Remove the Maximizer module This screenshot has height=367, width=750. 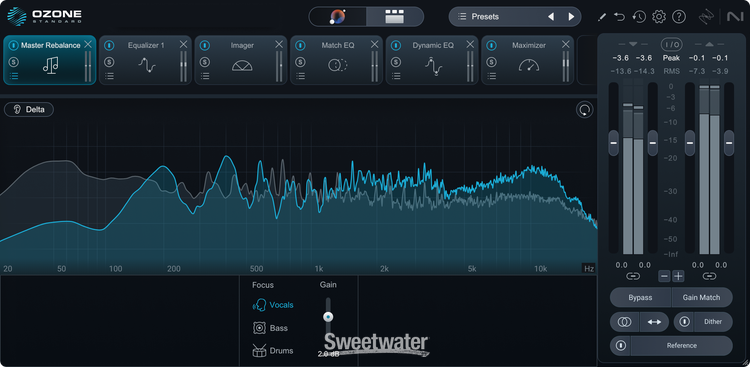pos(565,44)
